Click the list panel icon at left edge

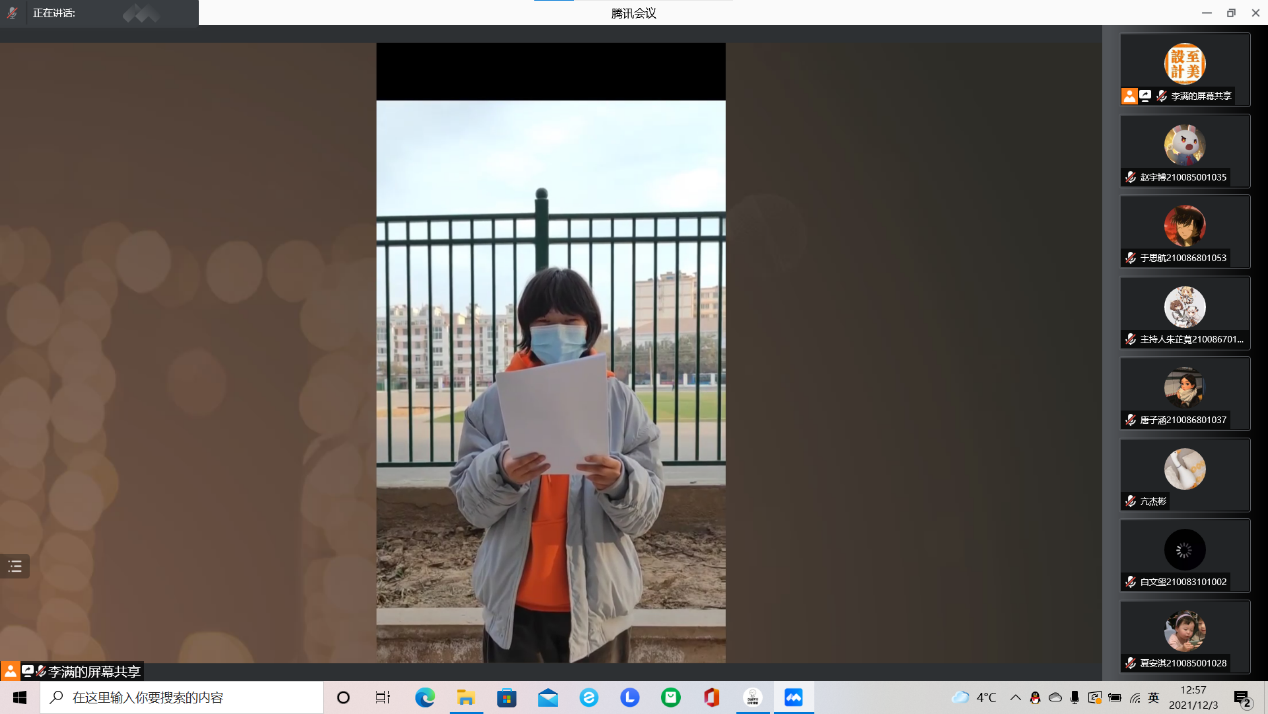click(15, 566)
